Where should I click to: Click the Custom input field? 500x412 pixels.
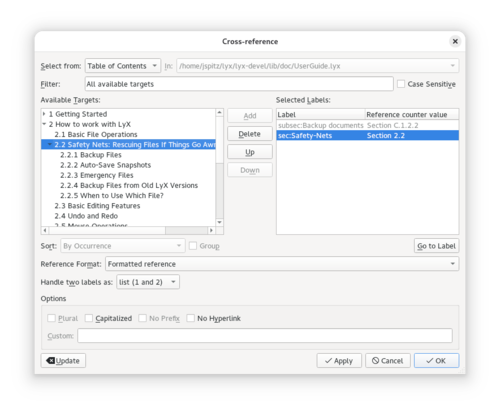[x=265, y=336]
